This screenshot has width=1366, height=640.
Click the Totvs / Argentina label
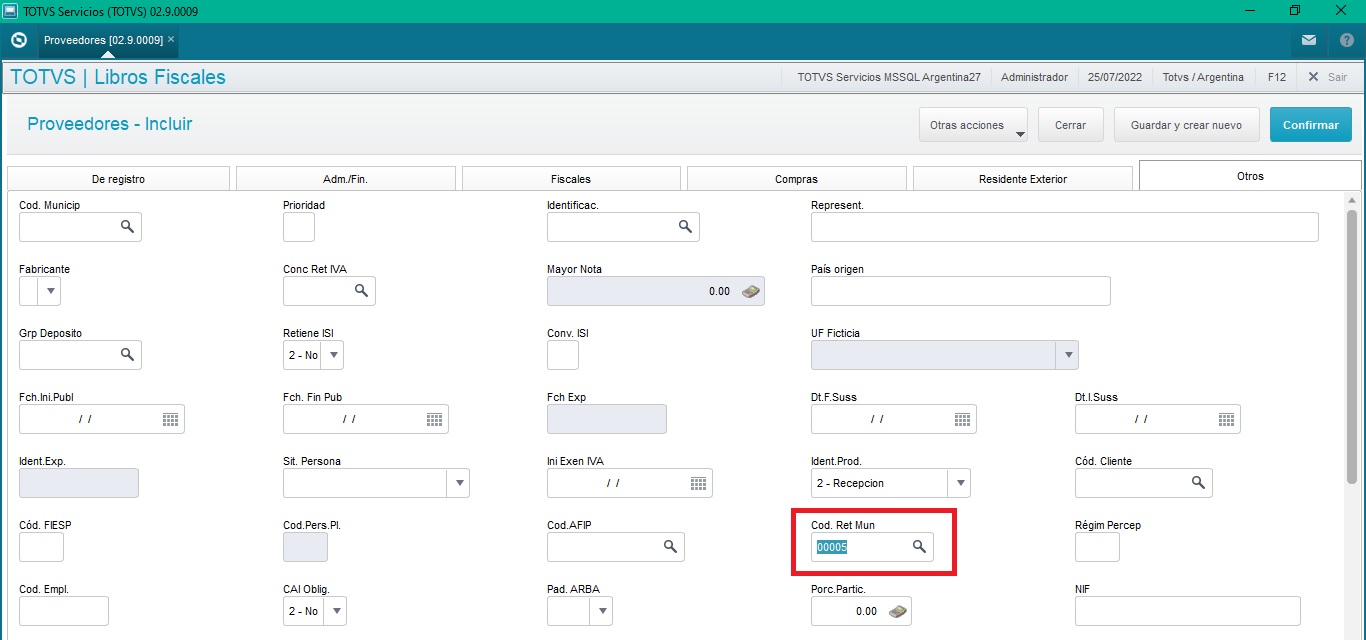point(1203,77)
